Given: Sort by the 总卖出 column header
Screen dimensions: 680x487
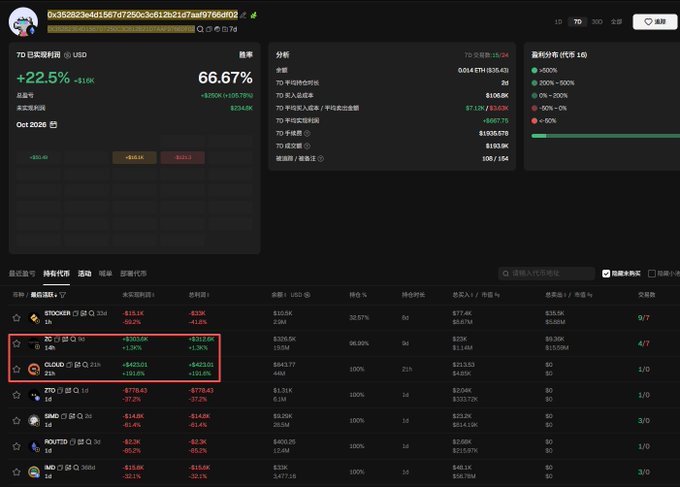Looking at the screenshot, I should (x=556, y=295).
